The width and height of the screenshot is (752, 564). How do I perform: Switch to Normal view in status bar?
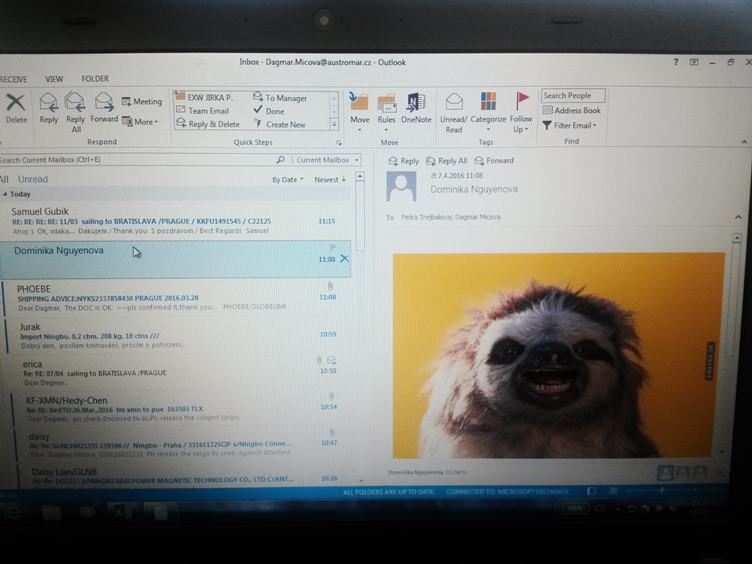point(592,491)
